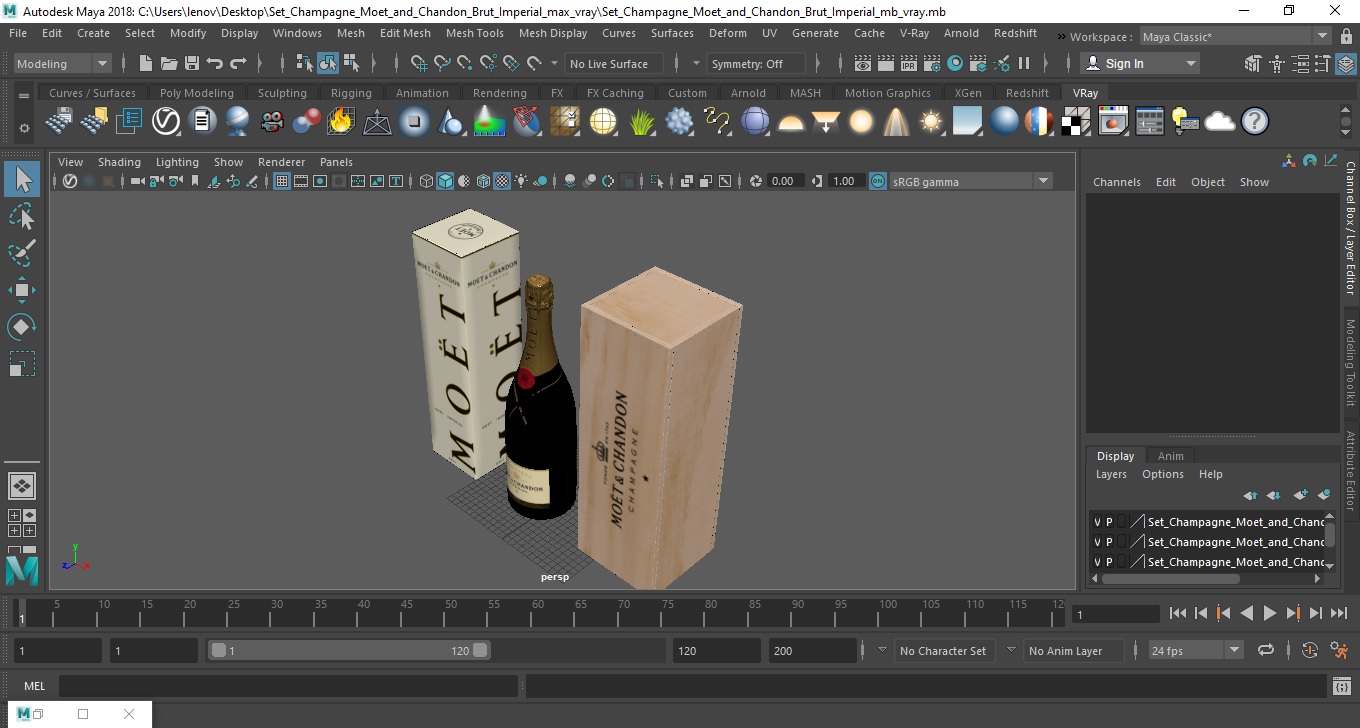Open the Deform menu
Screen dimensions: 1360x728
tap(727, 33)
